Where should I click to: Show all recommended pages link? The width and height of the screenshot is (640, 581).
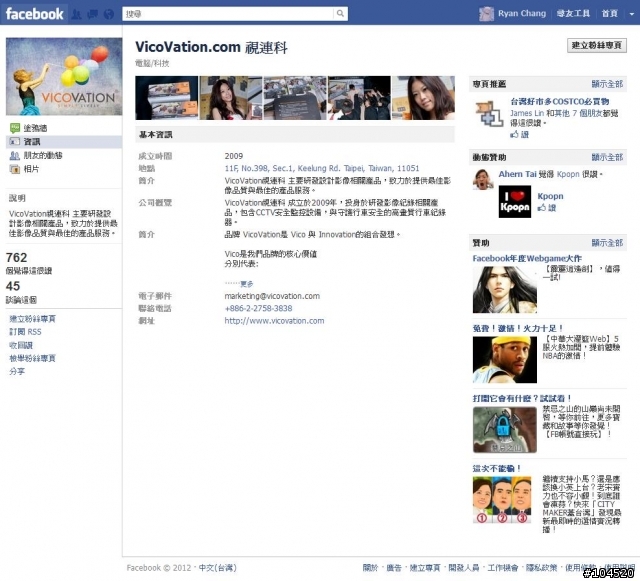(x=607, y=84)
